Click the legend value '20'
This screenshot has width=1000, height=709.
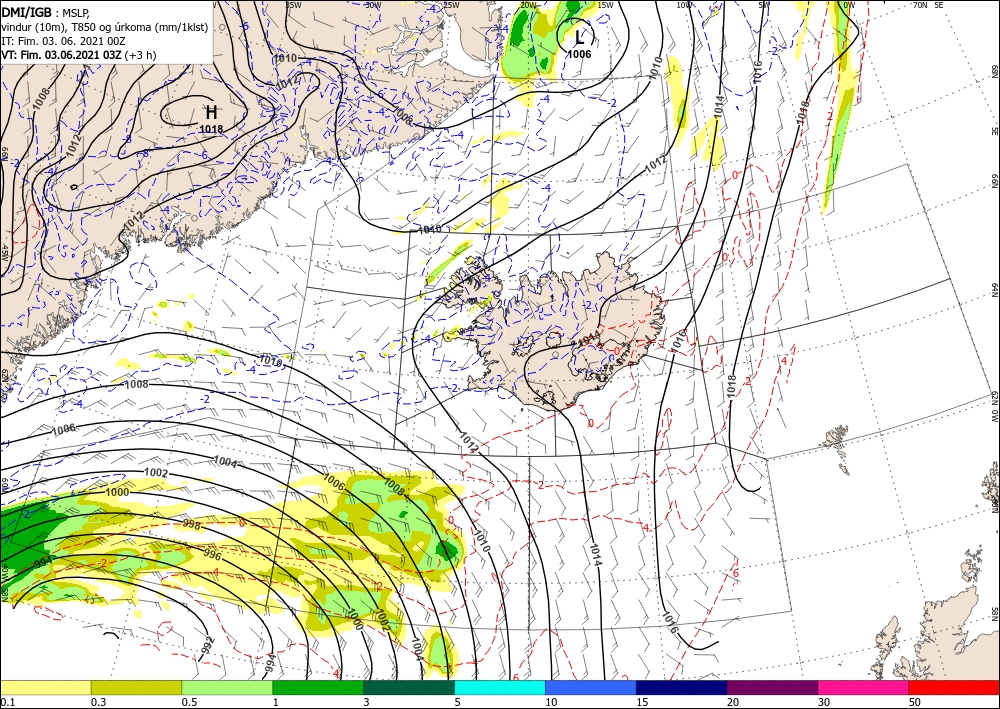[733, 702]
